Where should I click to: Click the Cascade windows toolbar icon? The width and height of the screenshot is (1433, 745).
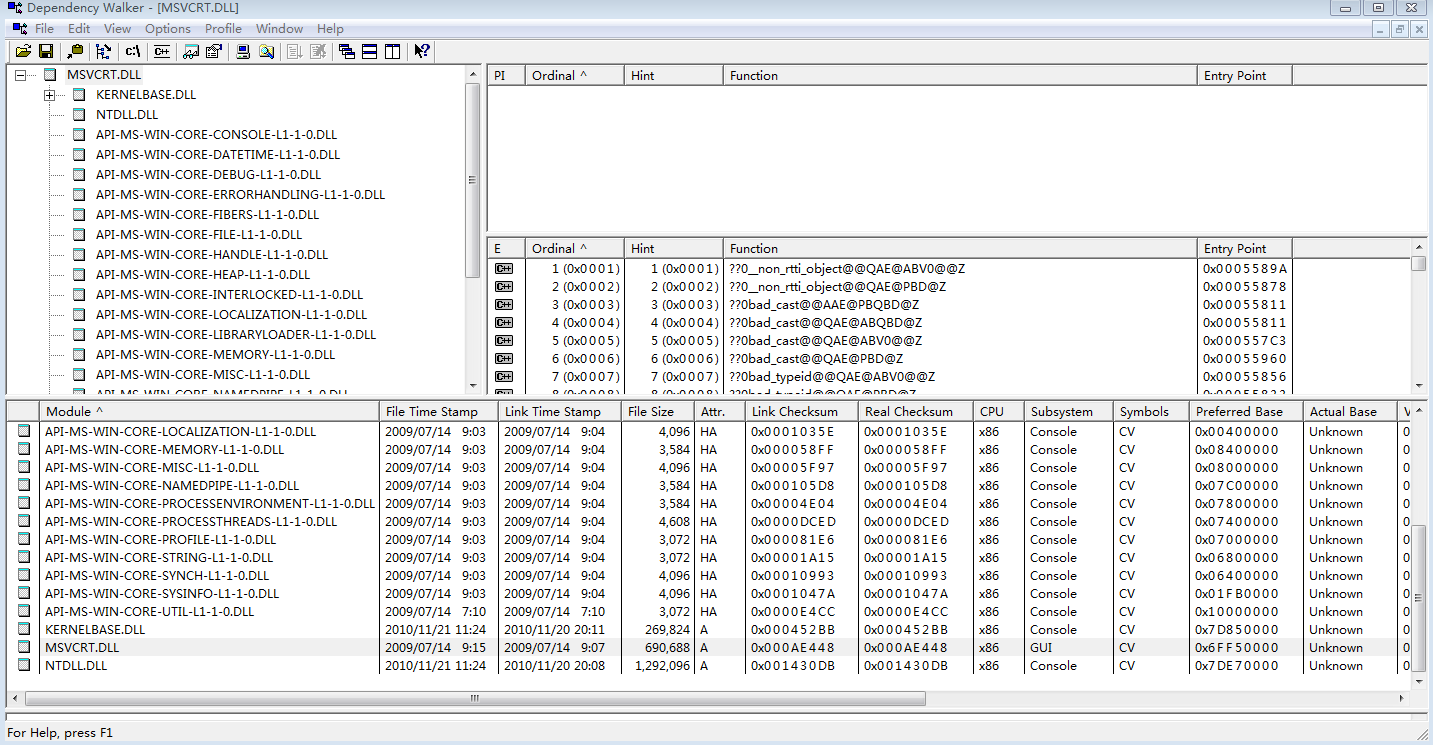point(347,51)
